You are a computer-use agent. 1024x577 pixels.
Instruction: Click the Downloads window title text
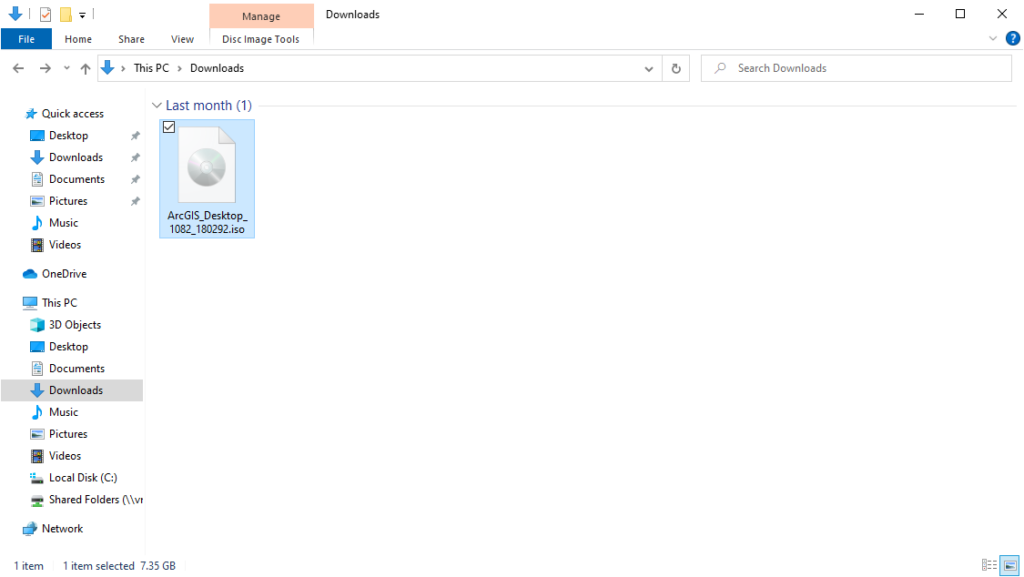[x=353, y=14]
